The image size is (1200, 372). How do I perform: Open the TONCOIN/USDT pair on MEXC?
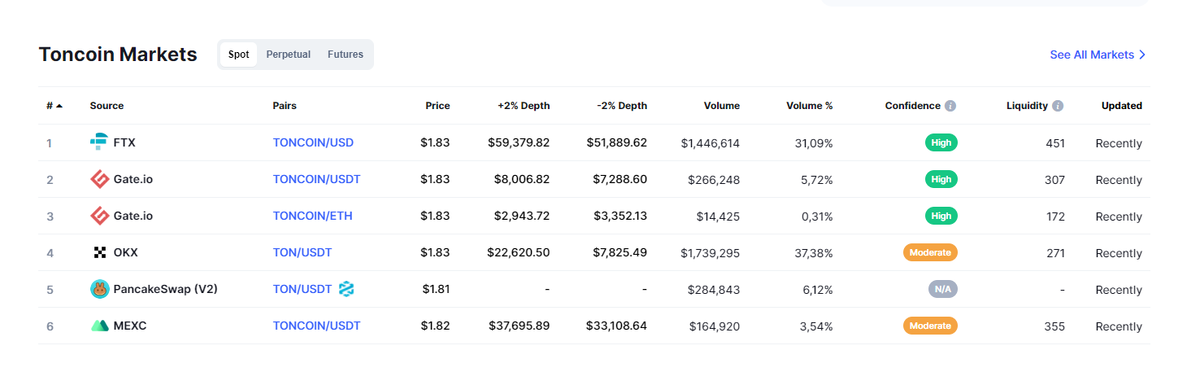[x=316, y=326]
